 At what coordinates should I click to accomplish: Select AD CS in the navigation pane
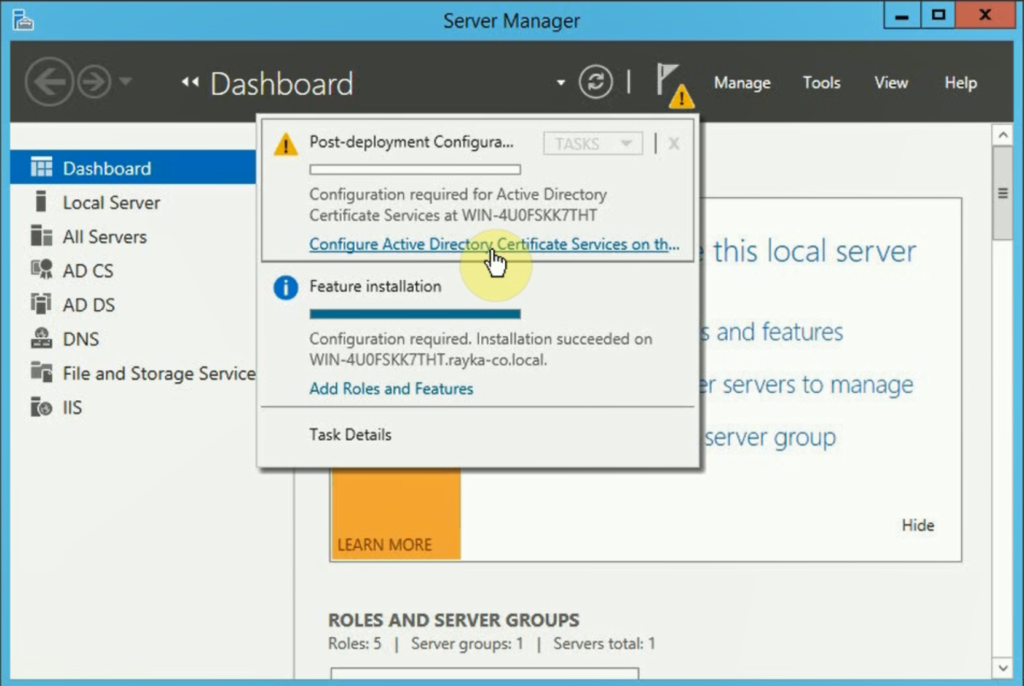tap(133, 270)
